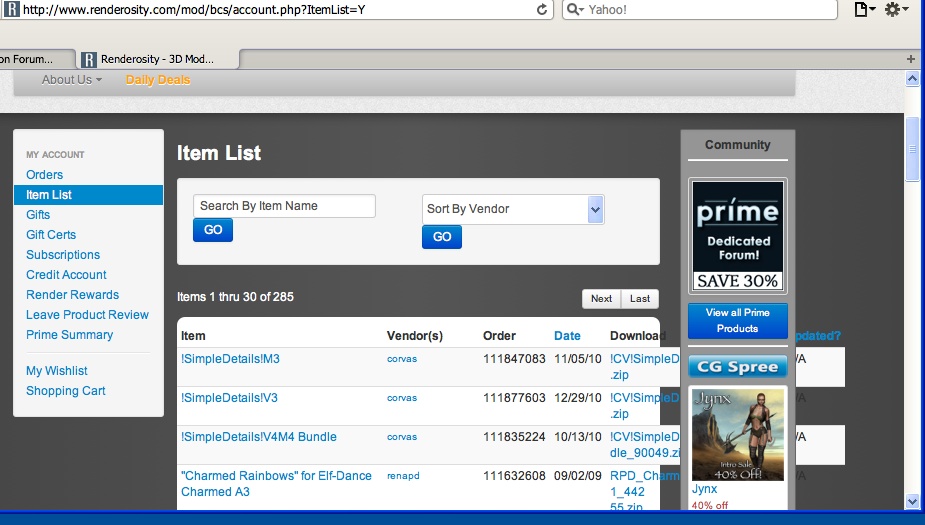Open the !SimpleDetails!M3 item

[x=230, y=359]
